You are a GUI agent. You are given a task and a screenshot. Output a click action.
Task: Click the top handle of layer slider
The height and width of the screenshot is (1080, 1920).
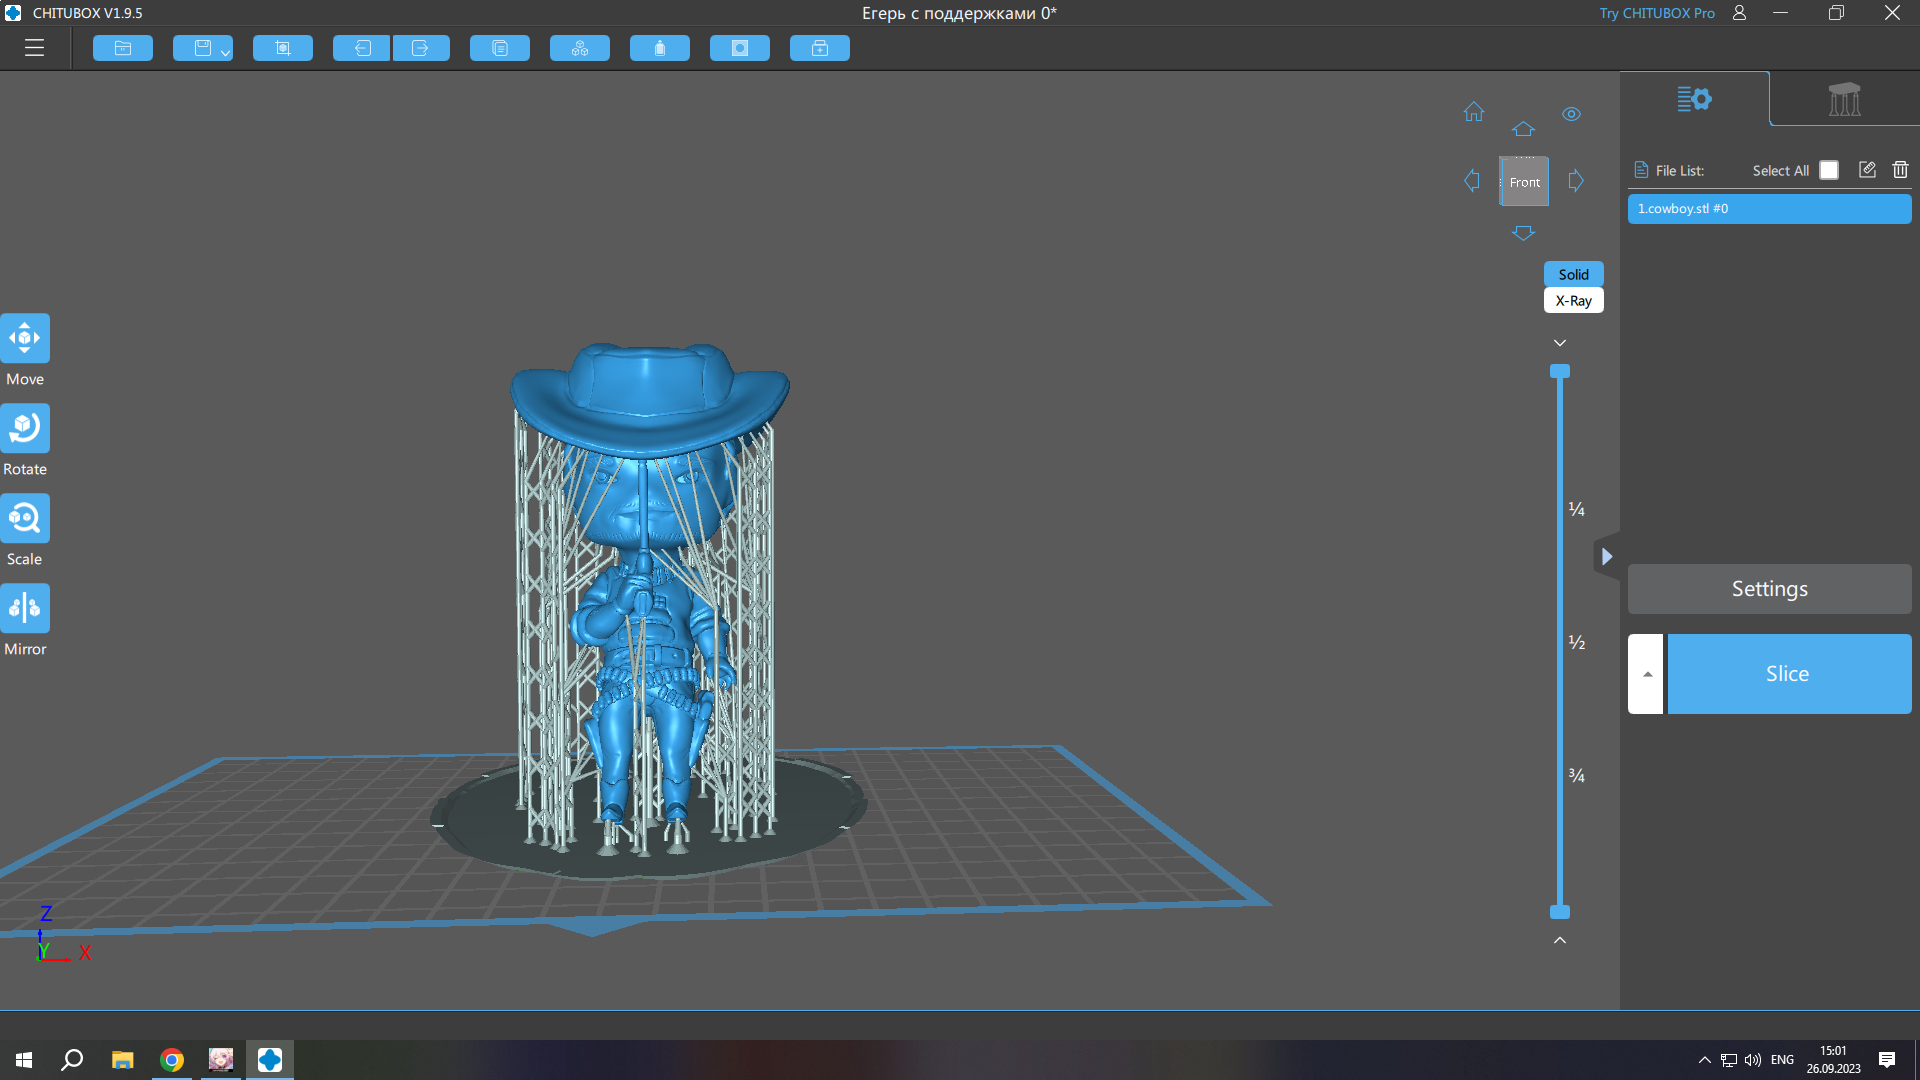(1560, 371)
